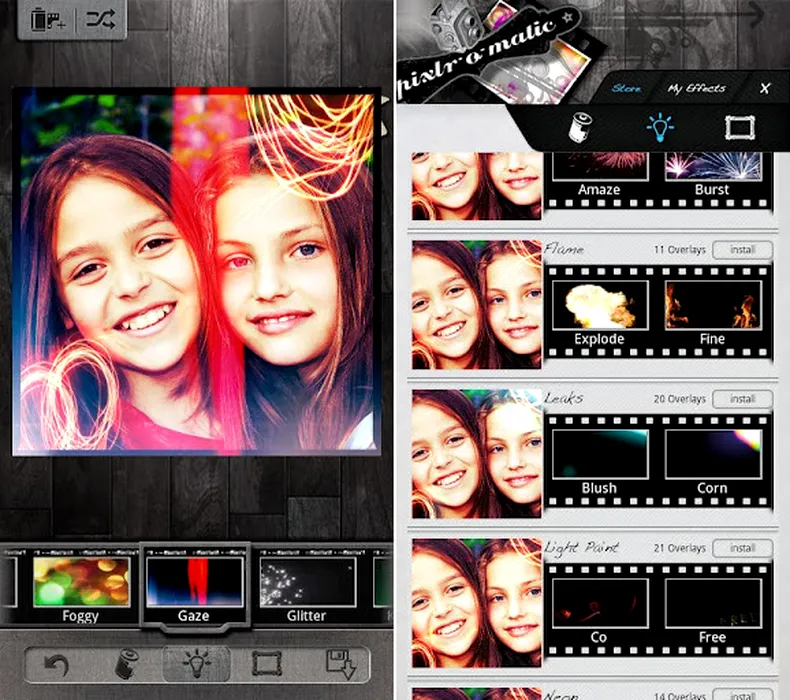Screen dimensions: 790x700
Task: Show overlay packs using store lightbulb icon
Action: pyautogui.click(x=659, y=127)
